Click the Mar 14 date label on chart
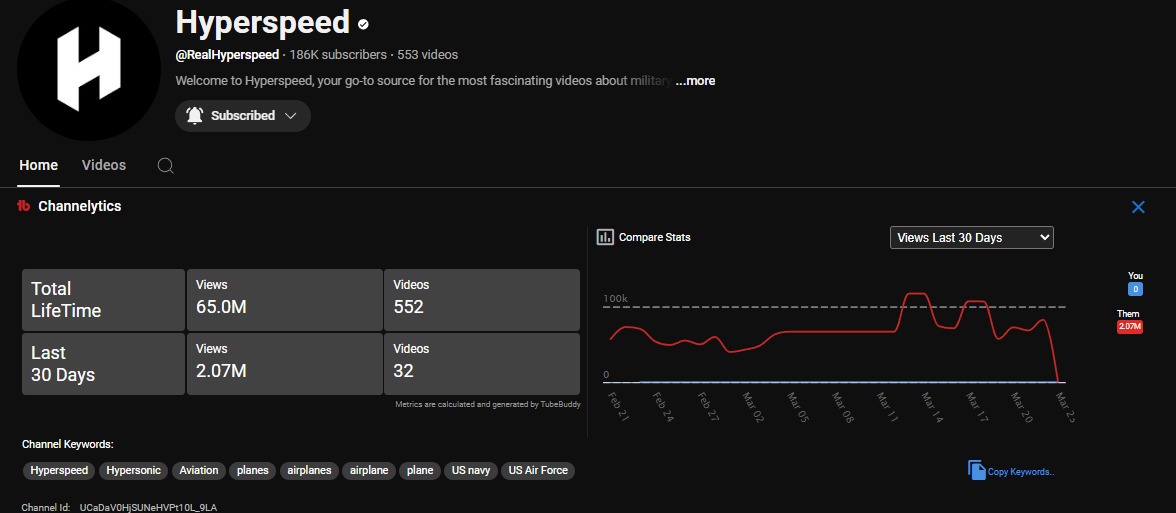1176x513 pixels. (932, 407)
